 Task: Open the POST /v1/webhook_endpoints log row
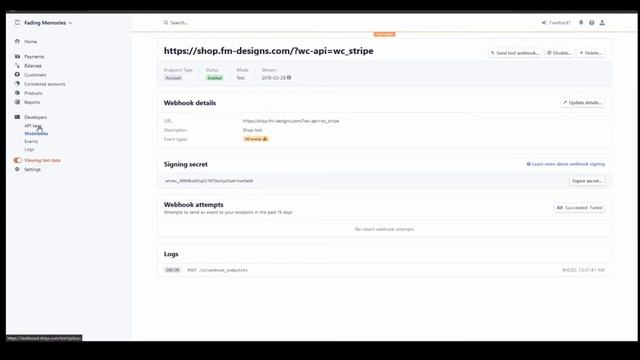[x=384, y=270]
